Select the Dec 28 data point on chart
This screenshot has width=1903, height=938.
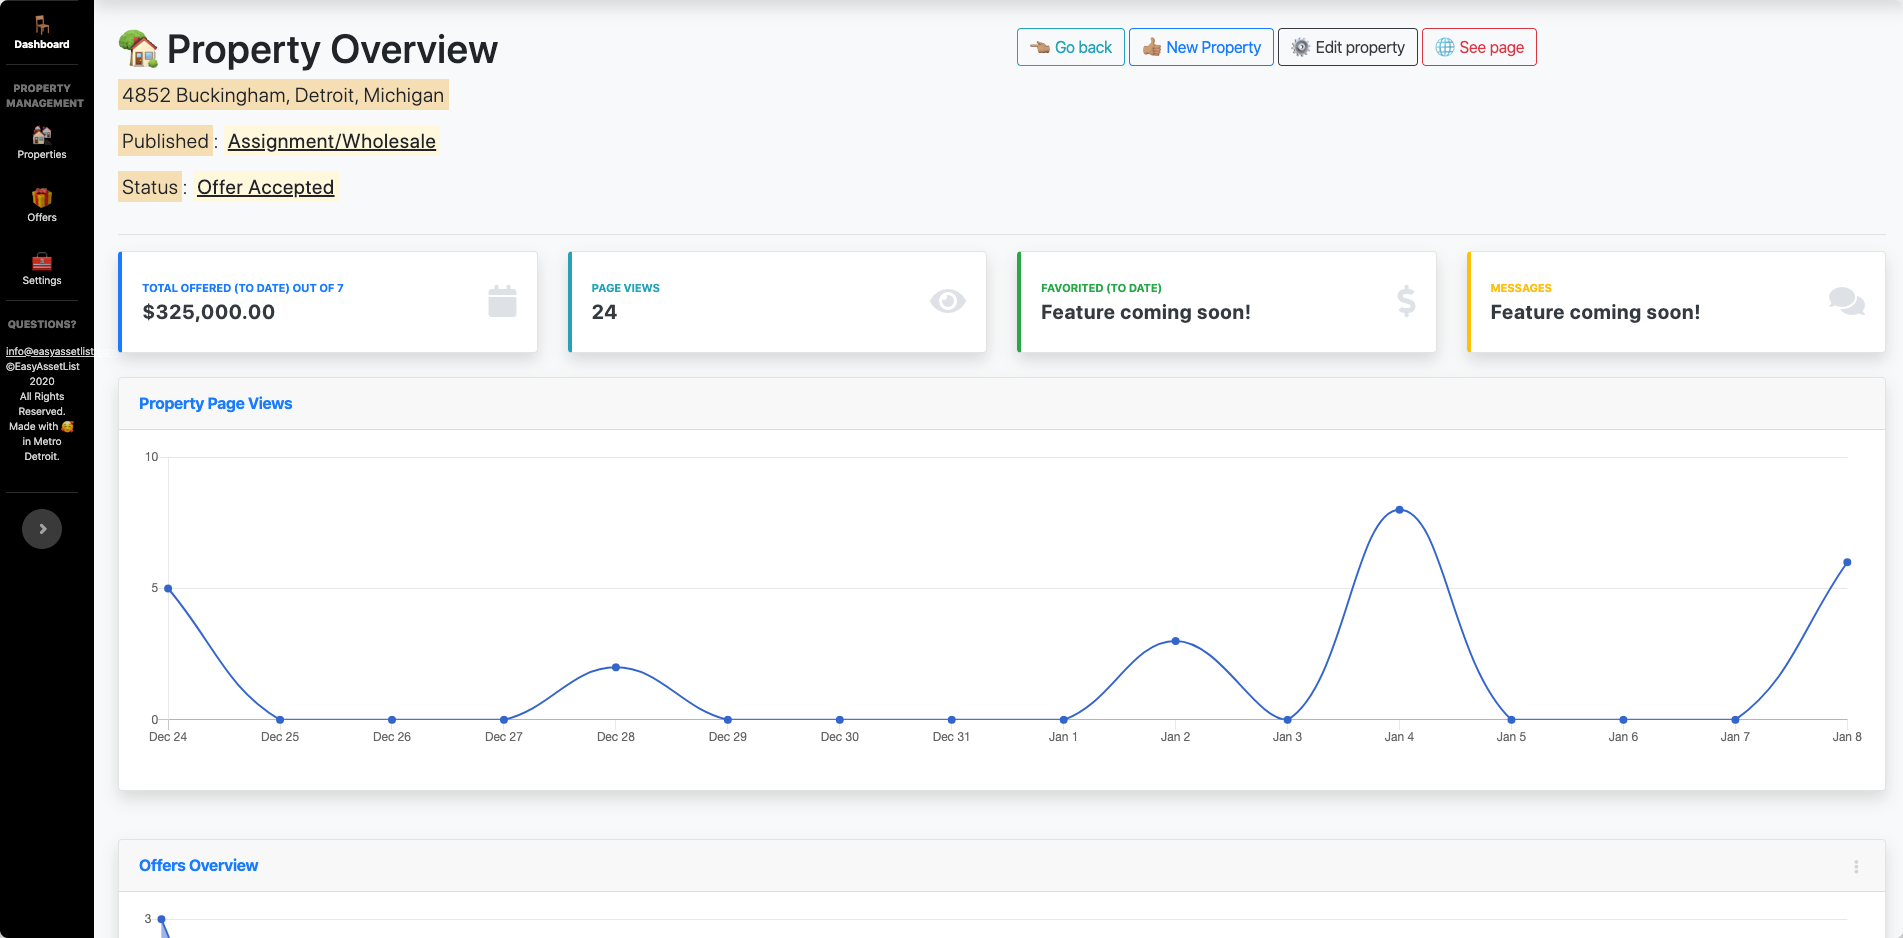click(x=616, y=667)
